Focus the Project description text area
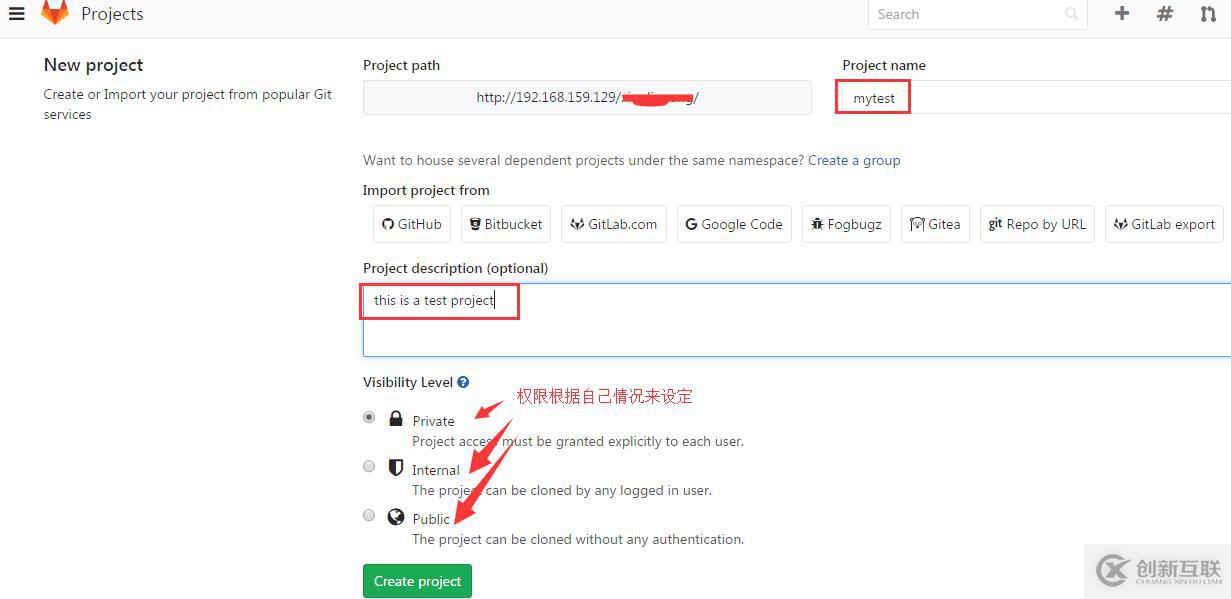Image resolution: width=1231 pixels, height=599 pixels. (x=797, y=320)
